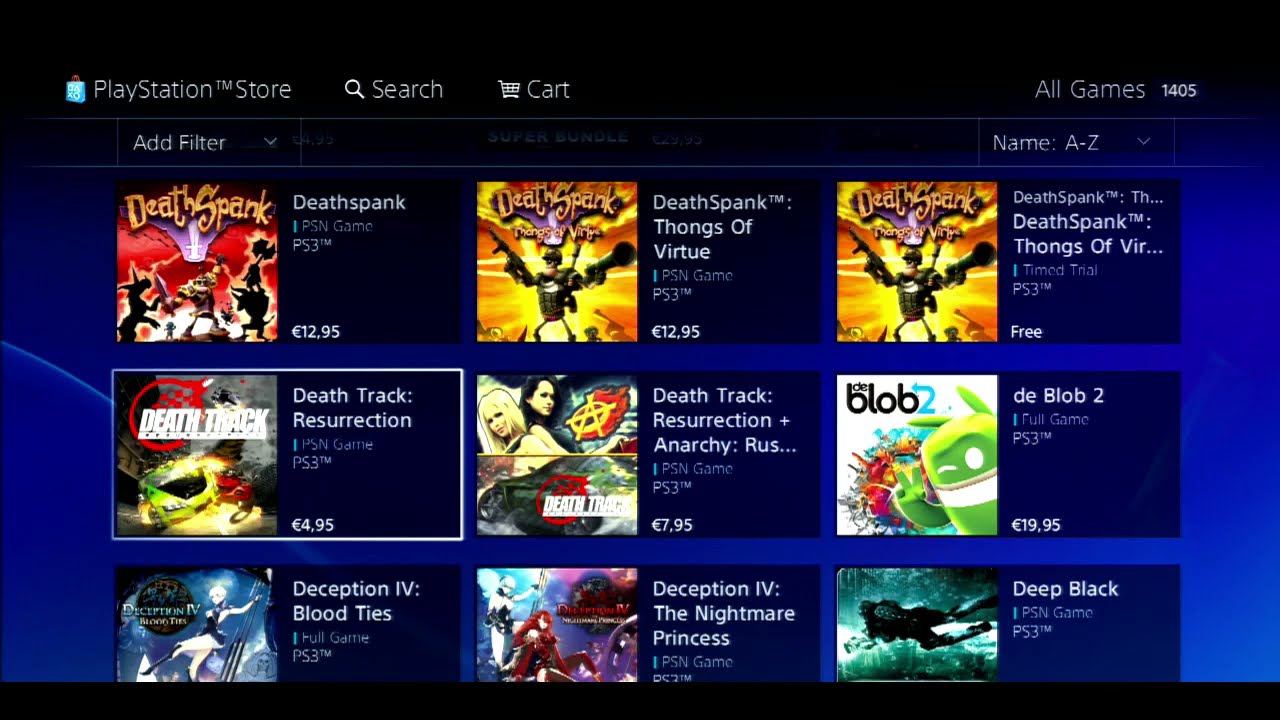The image size is (1280, 720).
Task: Open the Name: A-Z sort dropdown
Action: tap(1076, 142)
